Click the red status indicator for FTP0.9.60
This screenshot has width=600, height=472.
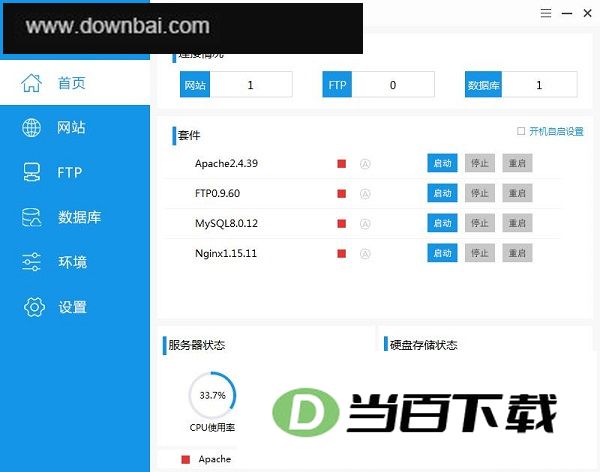pyautogui.click(x=342, y=194)
